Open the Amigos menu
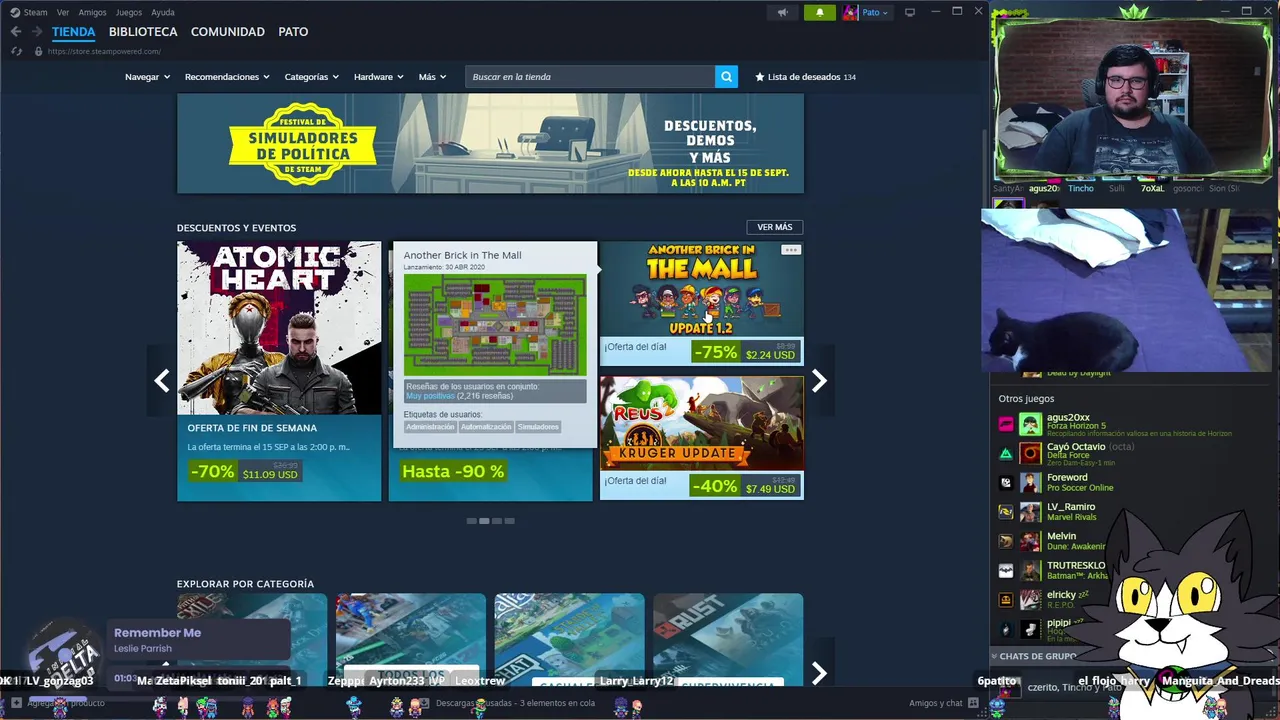 [92, 12]
